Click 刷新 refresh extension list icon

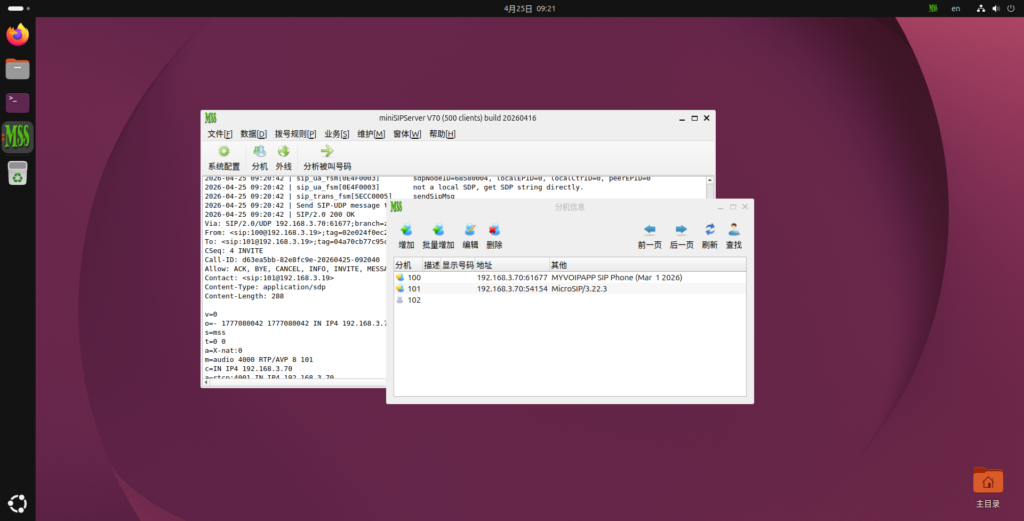pyautogui.click(x=709, y=236)
